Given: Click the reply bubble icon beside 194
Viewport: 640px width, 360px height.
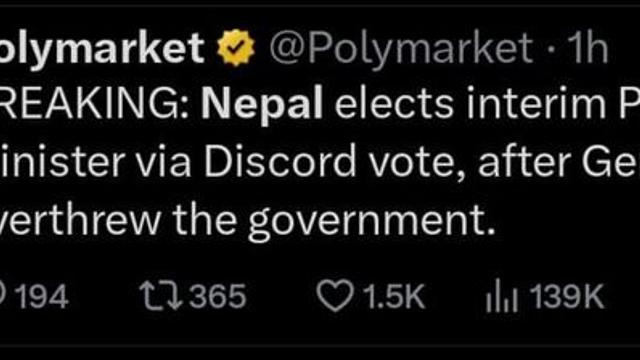Looking at the screenshot, I should pos(3,296).
